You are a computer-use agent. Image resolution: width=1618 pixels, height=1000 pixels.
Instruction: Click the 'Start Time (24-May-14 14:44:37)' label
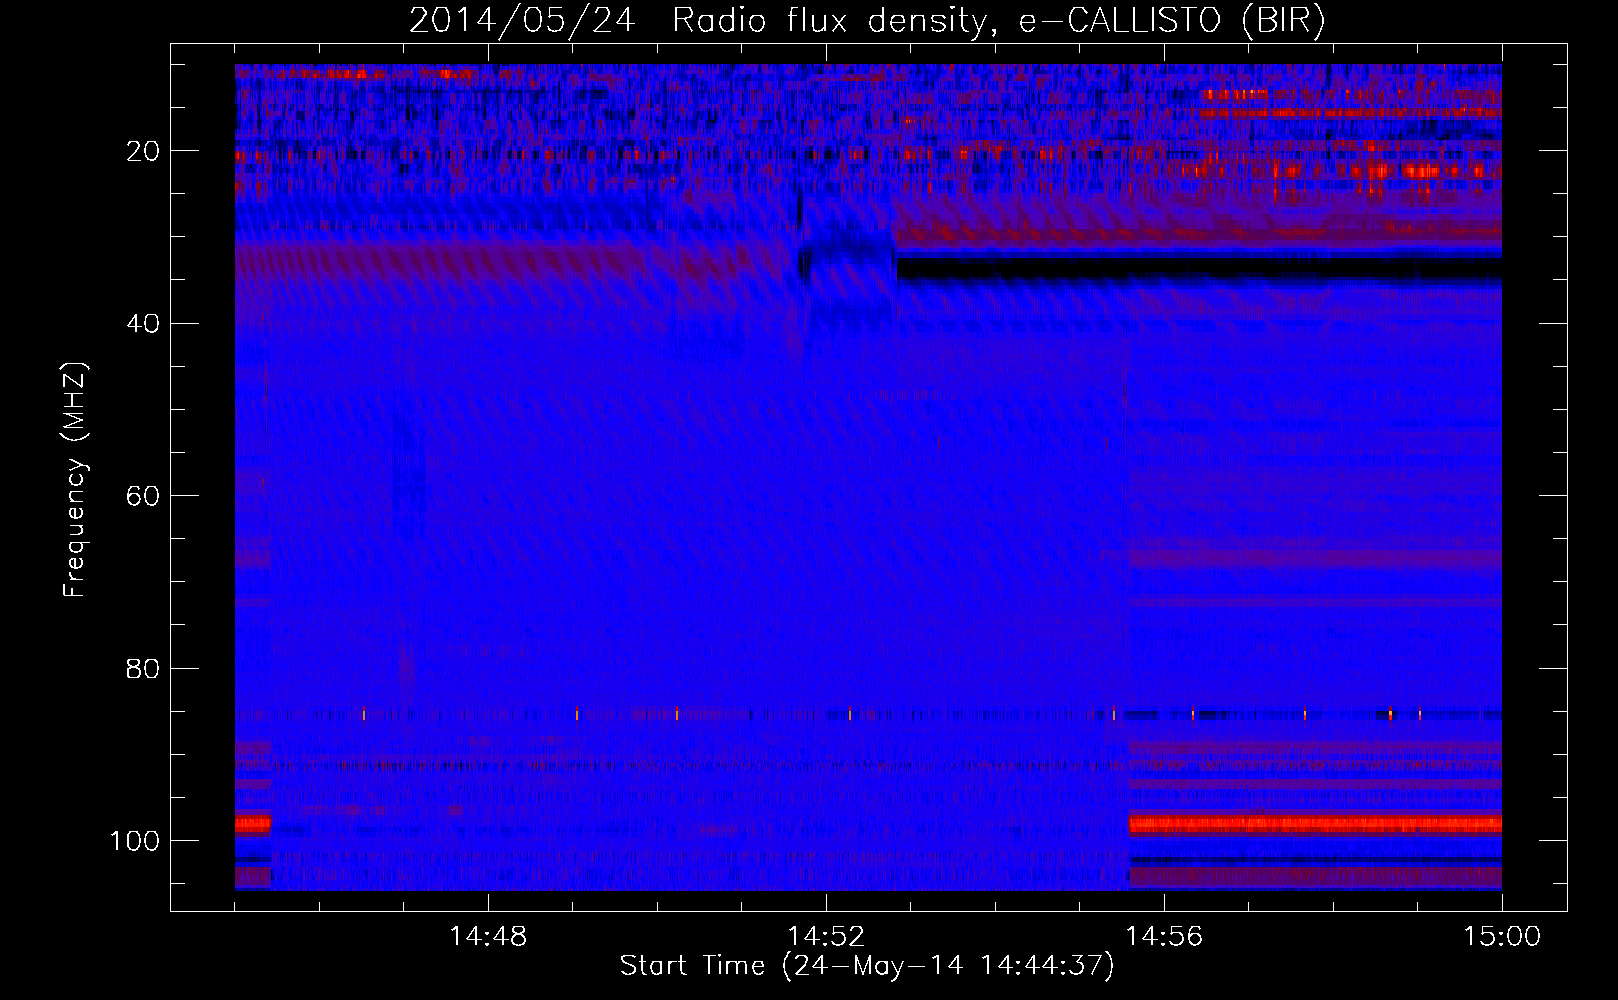867,966
